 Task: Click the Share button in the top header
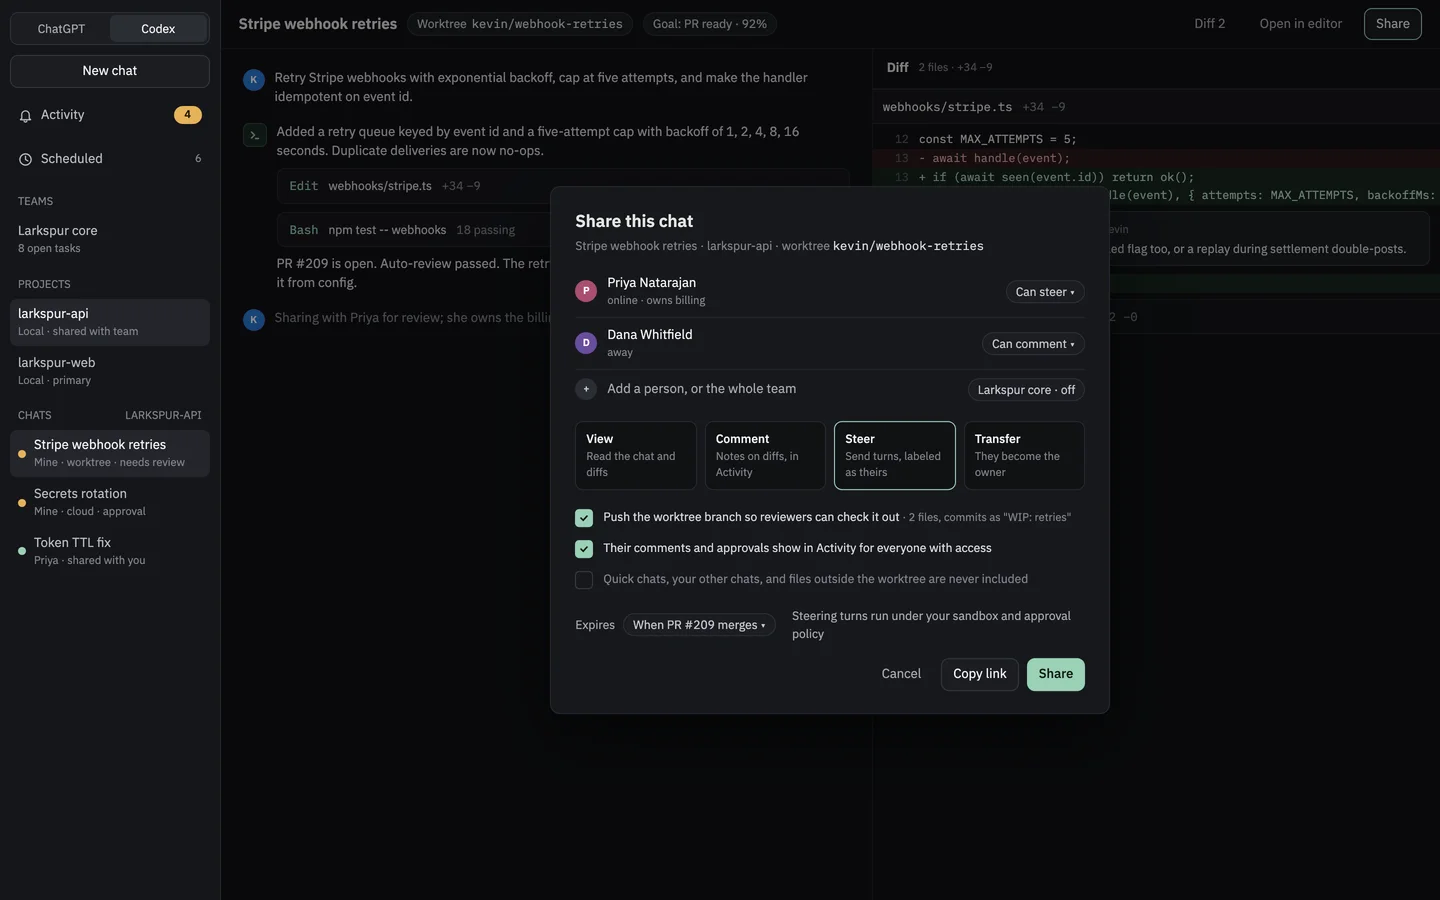(x=1392, y=24)
